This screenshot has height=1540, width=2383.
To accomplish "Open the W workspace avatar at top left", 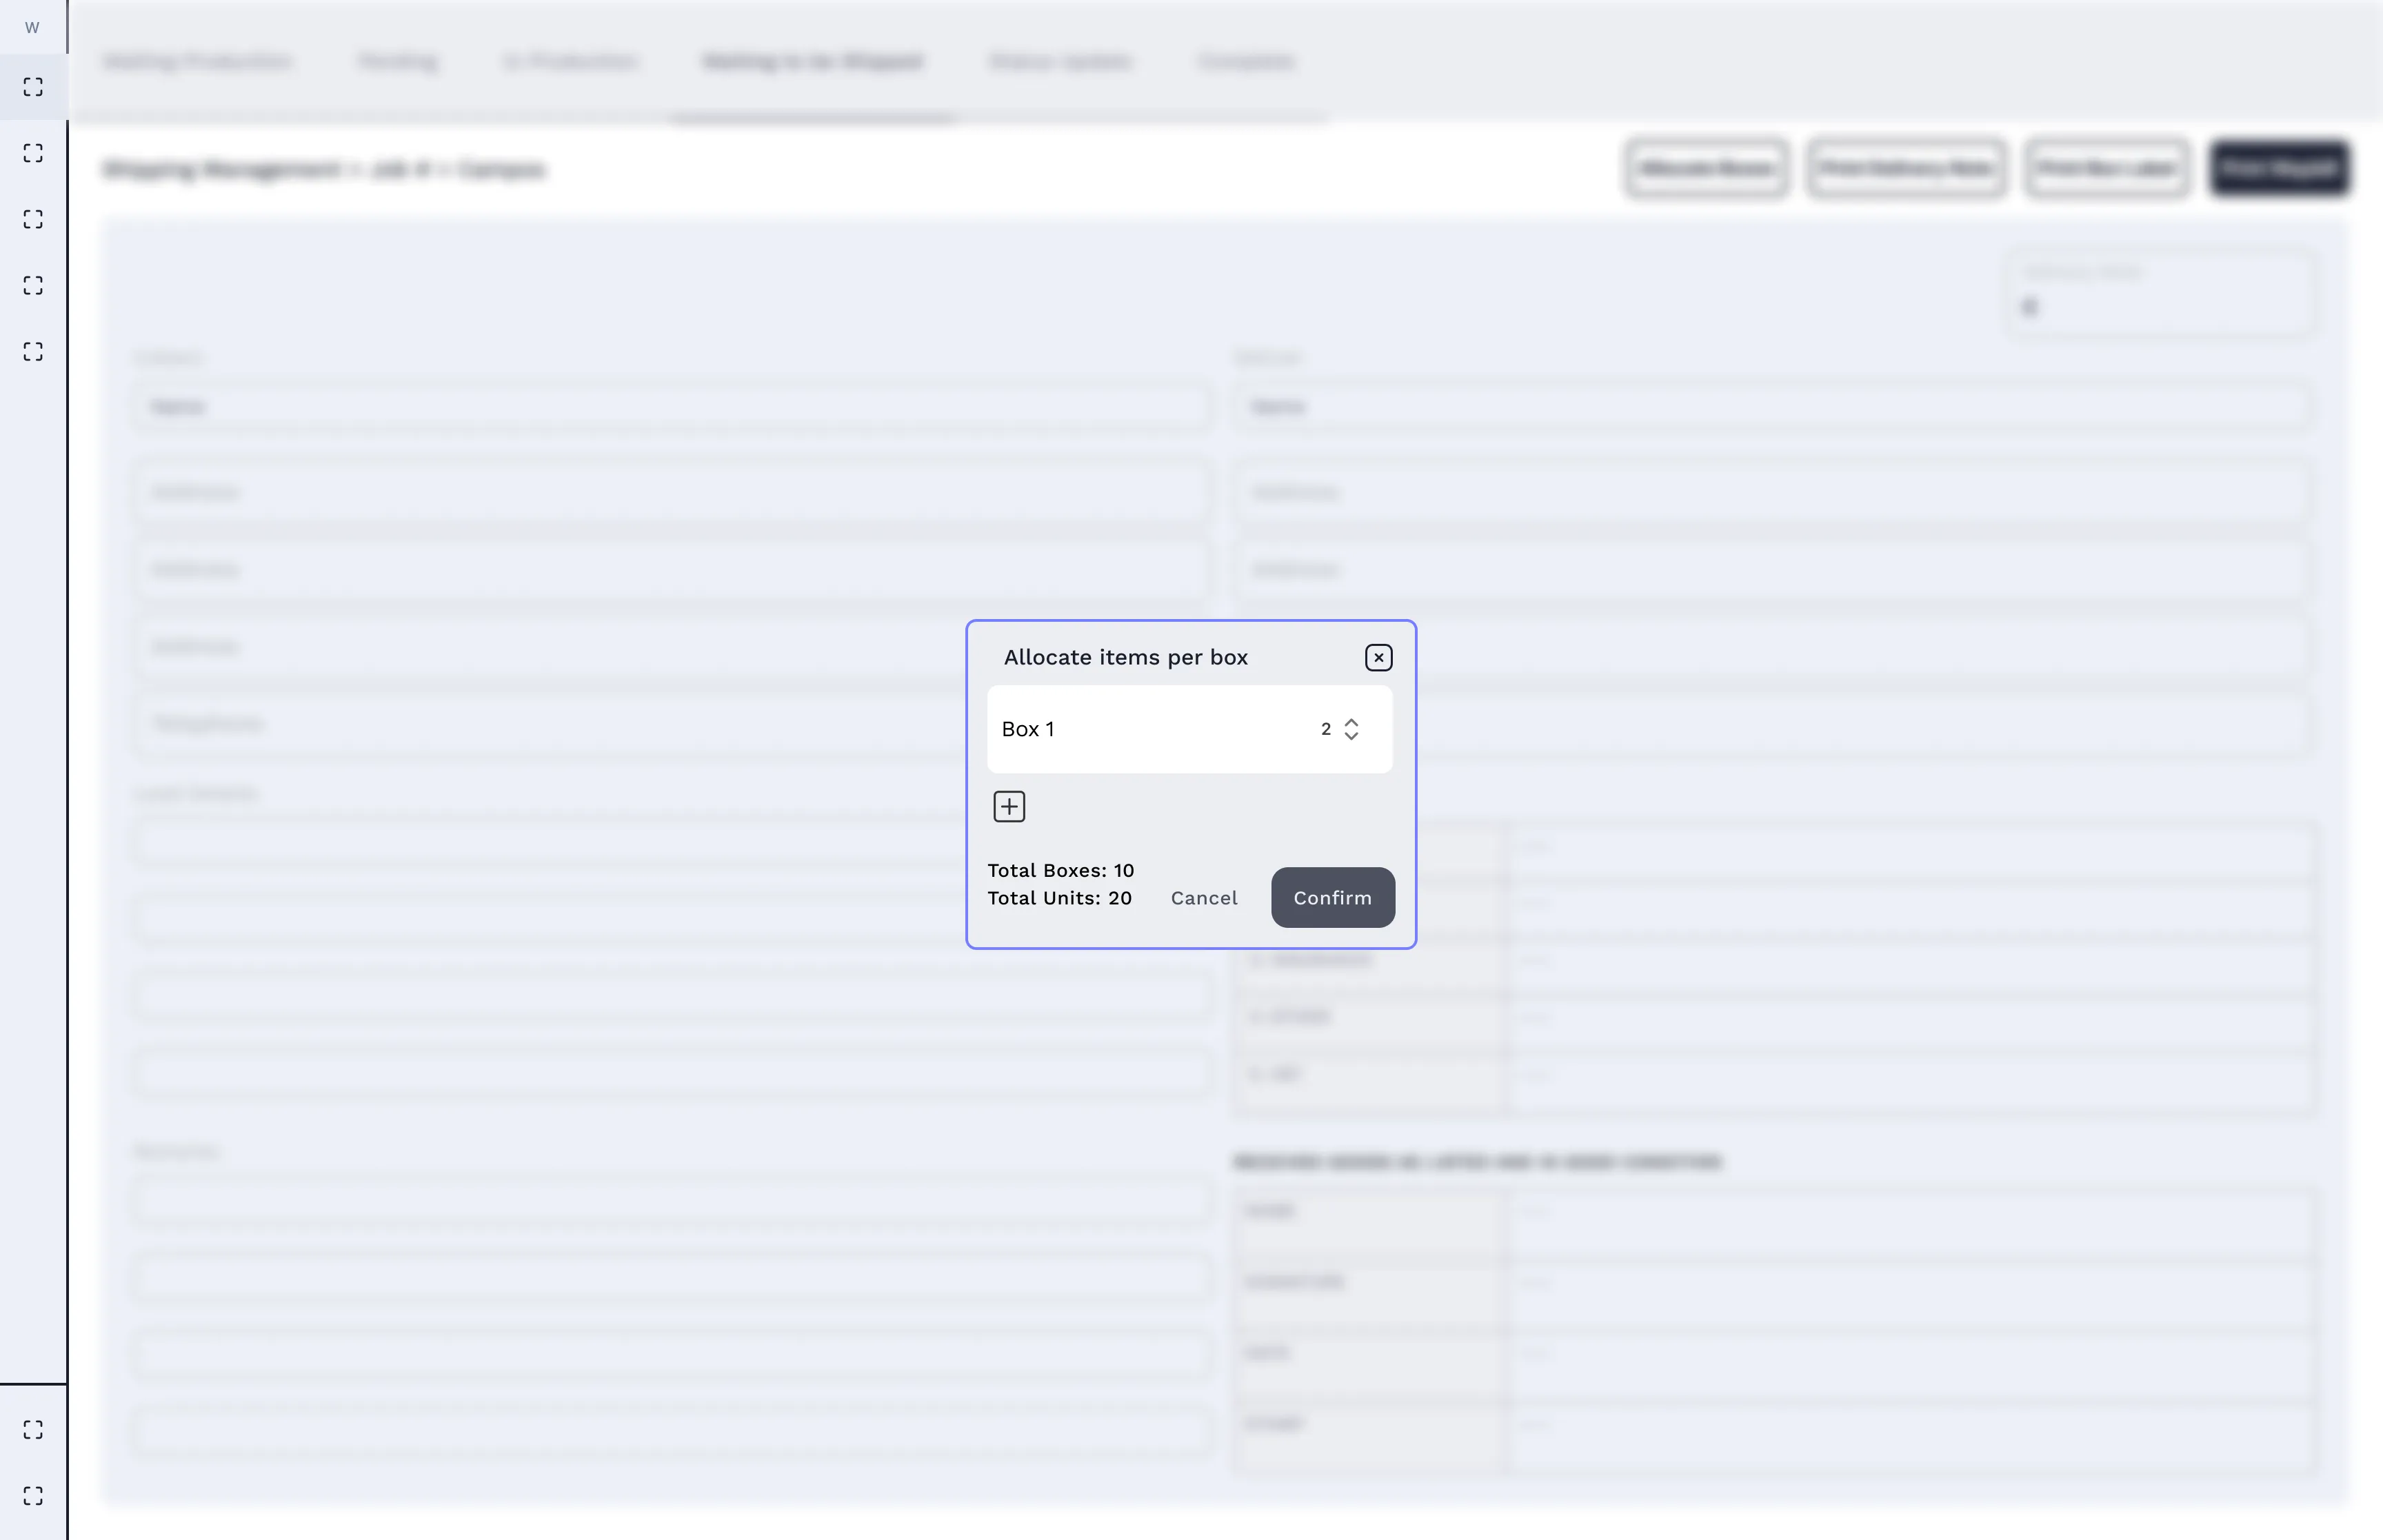I will click(32, 27).
